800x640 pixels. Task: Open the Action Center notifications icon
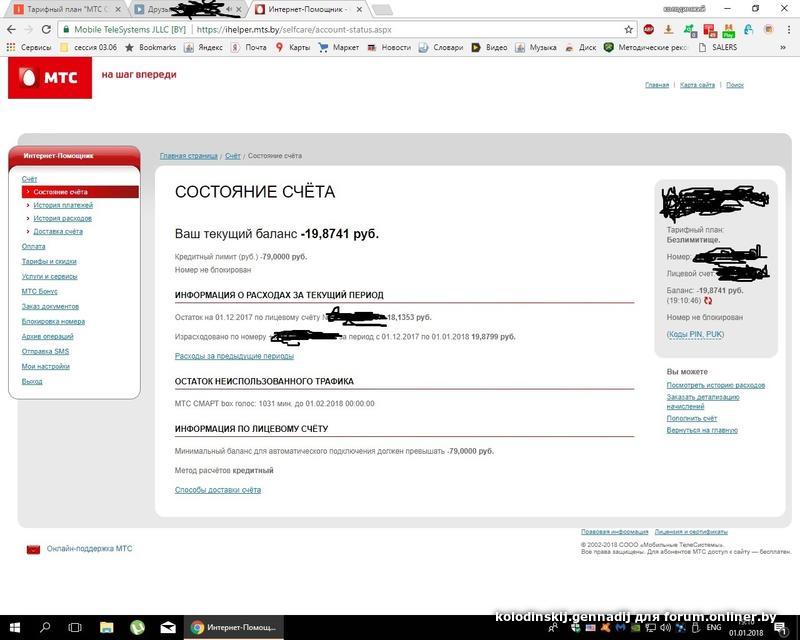tap(782, 630)
